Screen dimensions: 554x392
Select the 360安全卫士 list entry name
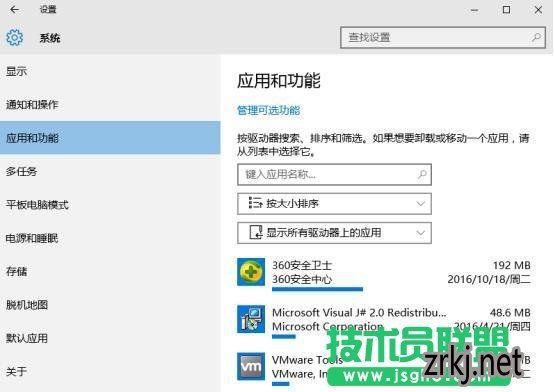coord(302,265)
